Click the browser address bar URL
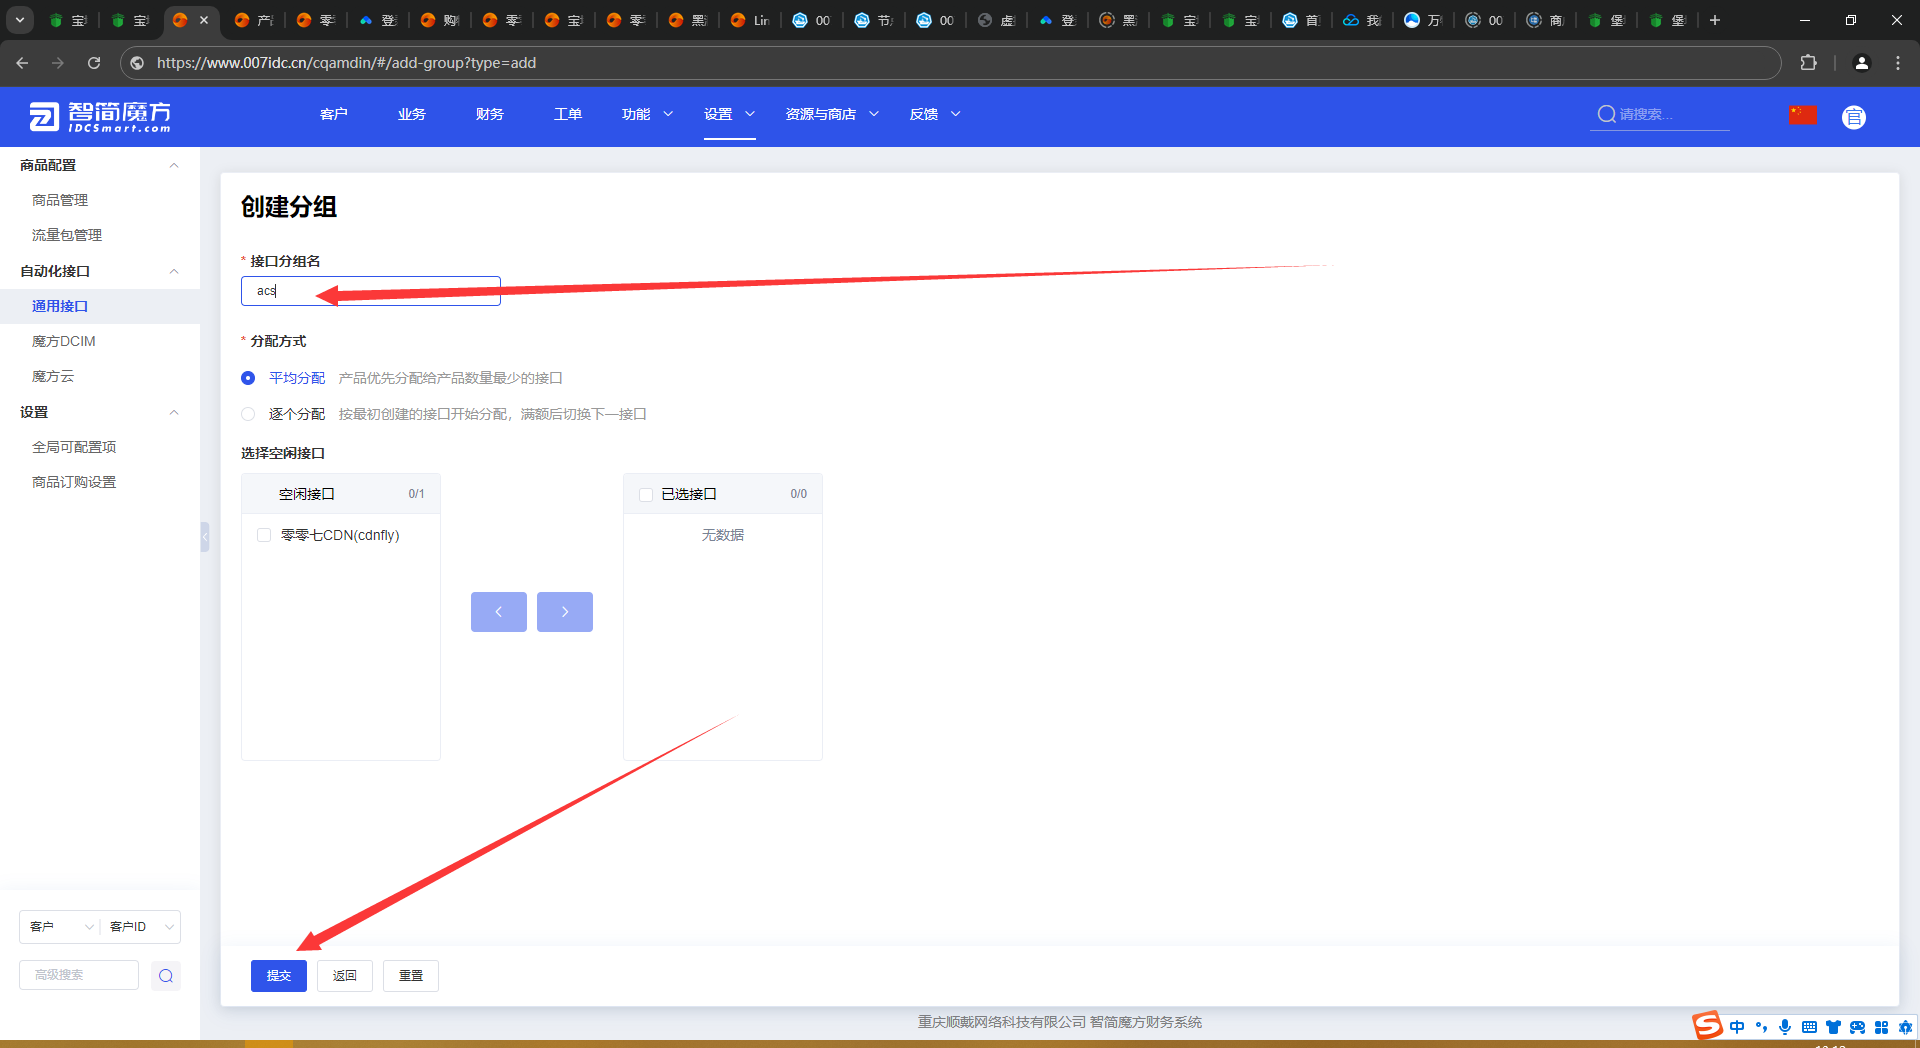 point(346,63)
